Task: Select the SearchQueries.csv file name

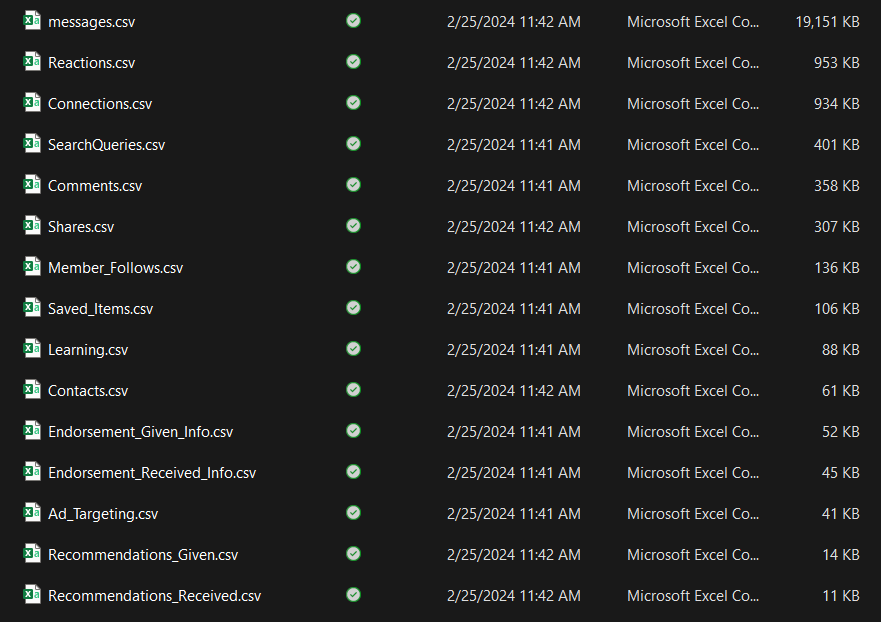Action: click(x=107, y=145)
